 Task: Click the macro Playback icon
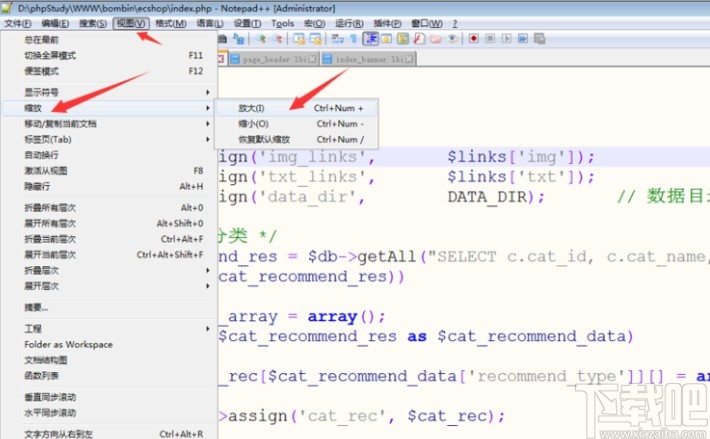tap(506, 38)
